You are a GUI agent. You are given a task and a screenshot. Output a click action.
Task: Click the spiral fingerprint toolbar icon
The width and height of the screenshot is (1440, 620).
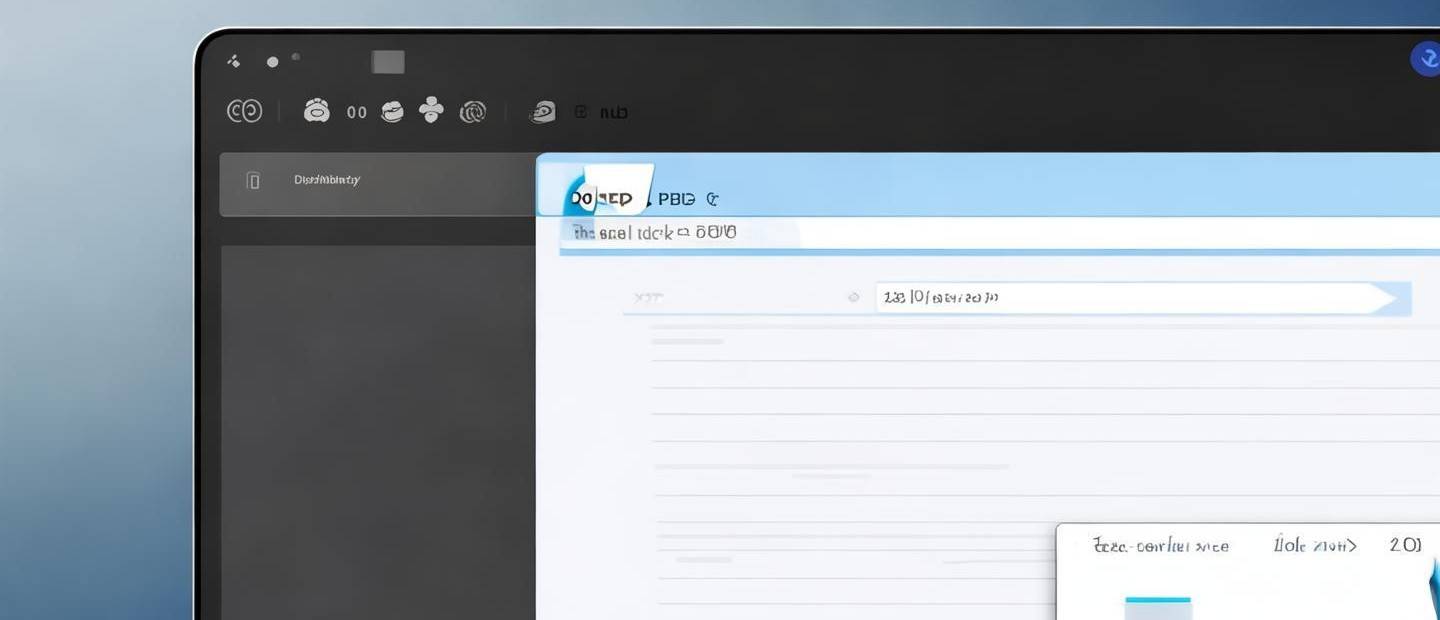click(x=472, y=112)
